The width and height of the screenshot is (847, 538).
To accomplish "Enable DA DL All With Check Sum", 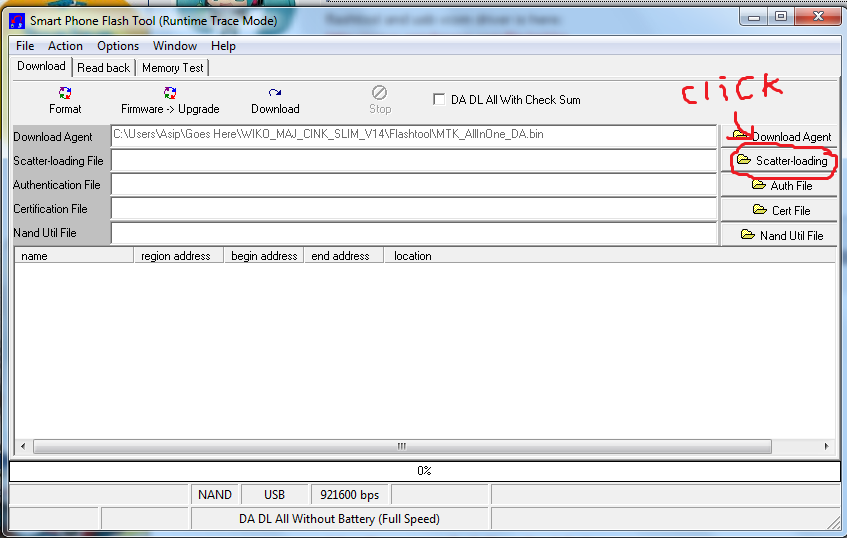I will [439, 99].
